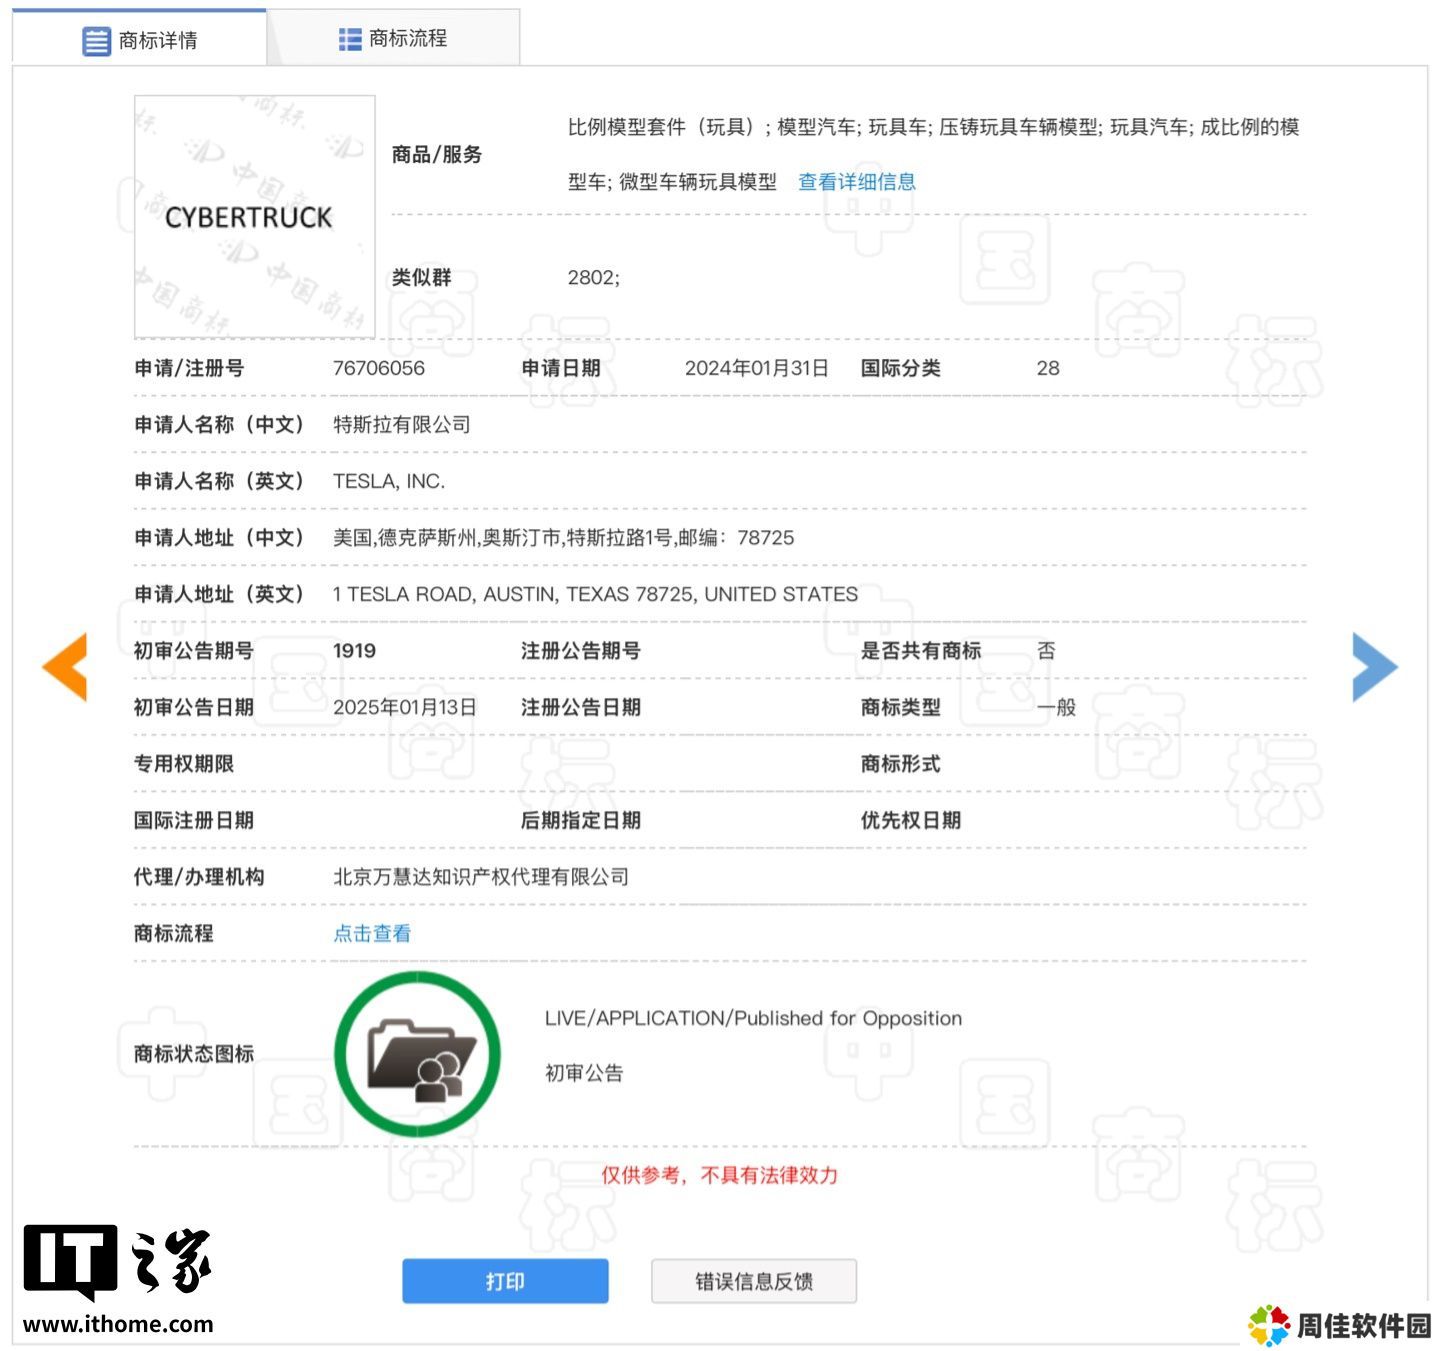
Task: Open 点击查看 trademark flow link
Action: coord(372,933)
